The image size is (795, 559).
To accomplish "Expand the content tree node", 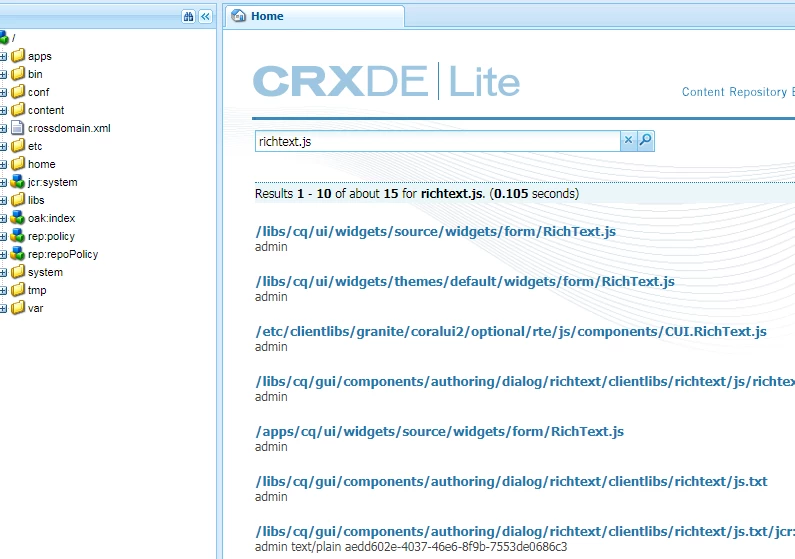I will click(3, 110).
